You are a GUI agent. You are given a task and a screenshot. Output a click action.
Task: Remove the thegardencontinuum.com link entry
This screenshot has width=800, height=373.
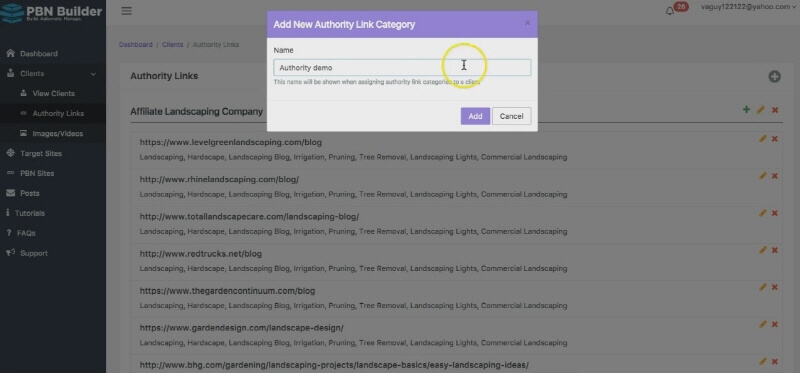(x=774, y=287)
